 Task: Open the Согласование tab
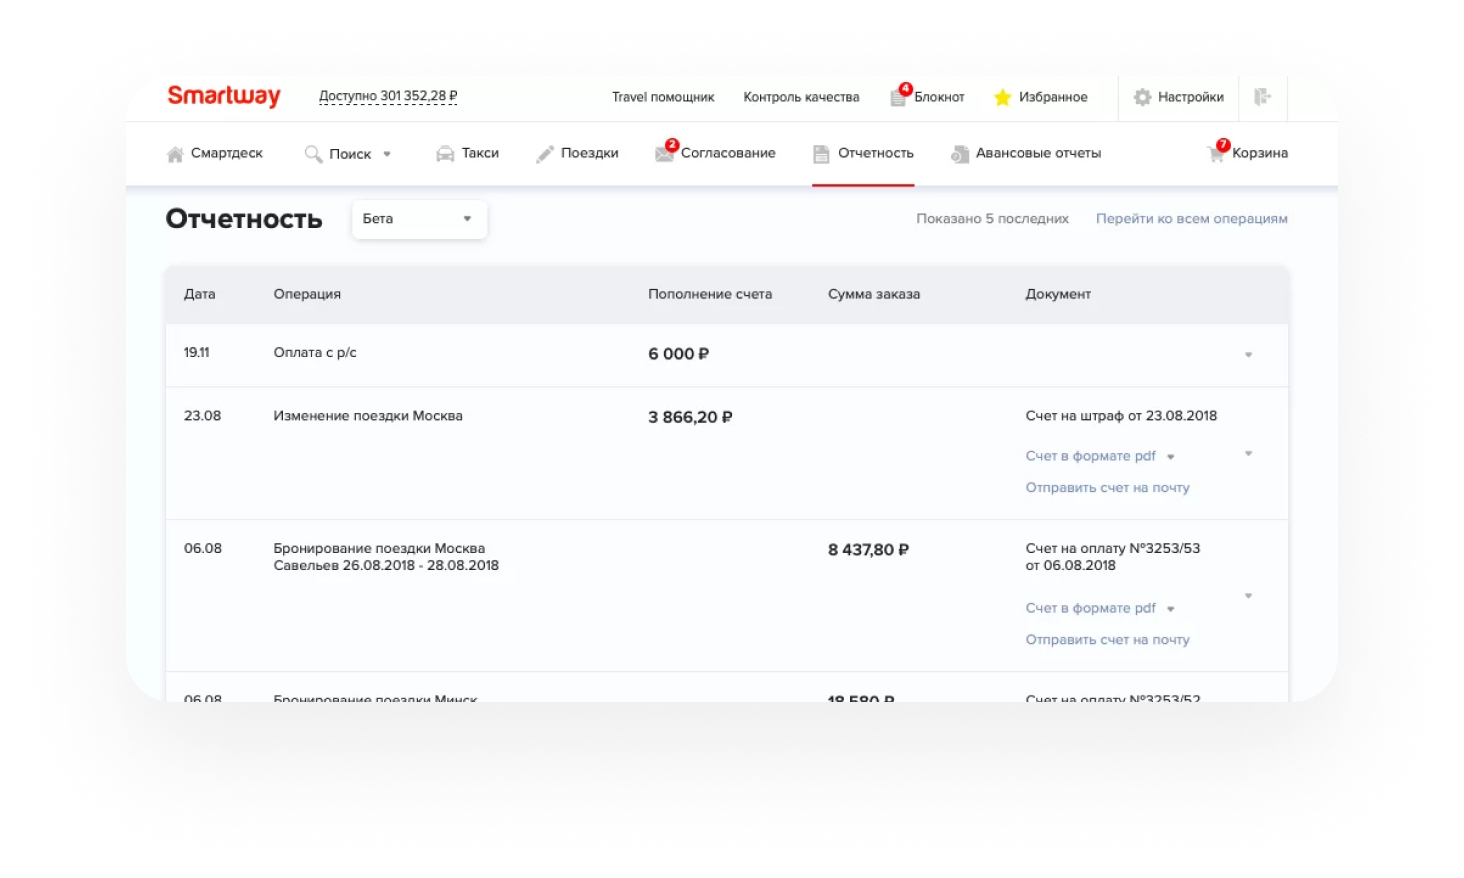coord(716,153)
